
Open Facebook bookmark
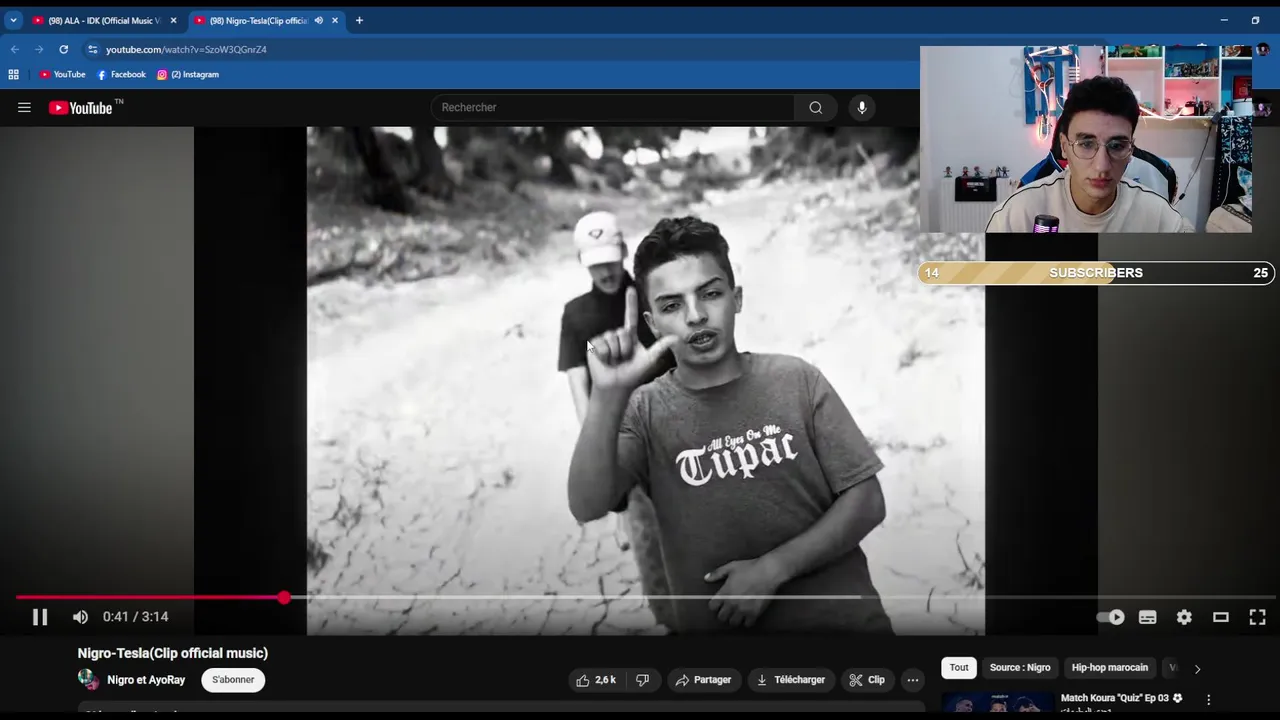click(x=121, y=74)
